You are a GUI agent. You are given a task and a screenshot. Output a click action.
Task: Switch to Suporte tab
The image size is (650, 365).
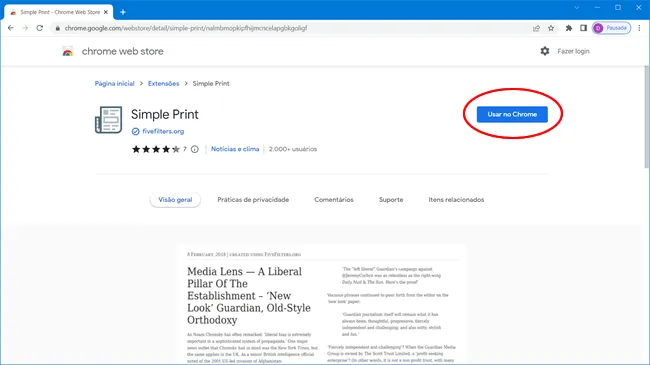pyautogui.click(x=391, y=200)
